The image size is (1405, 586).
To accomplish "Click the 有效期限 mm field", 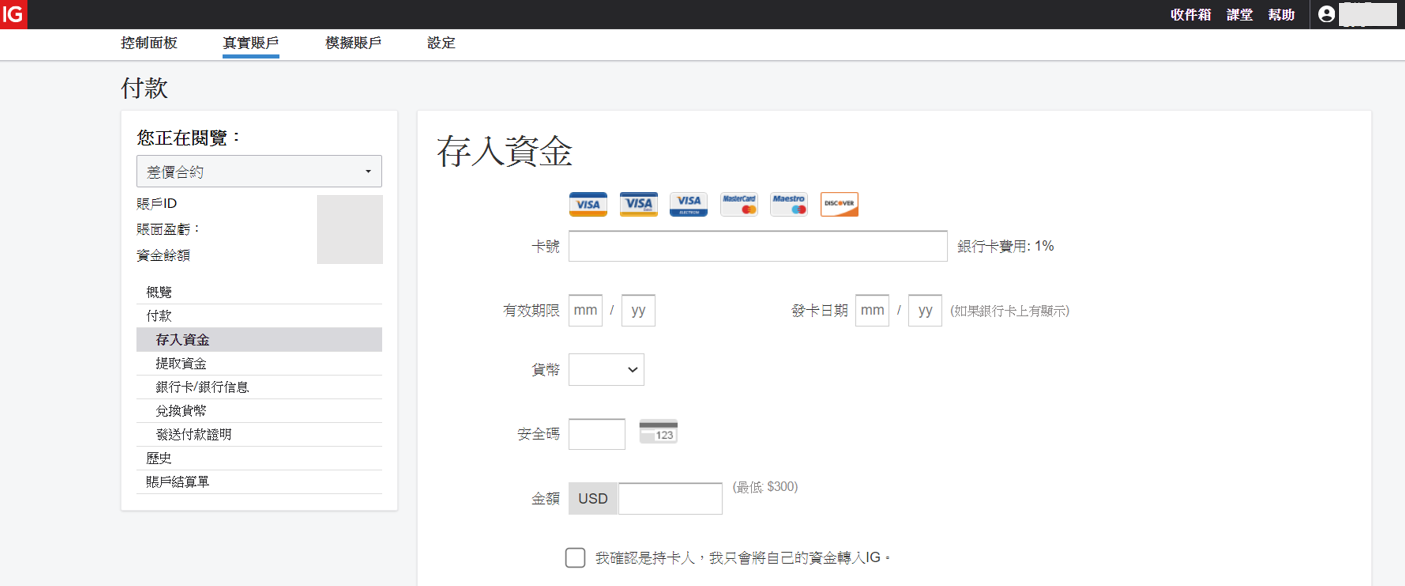I will (586, 310).
